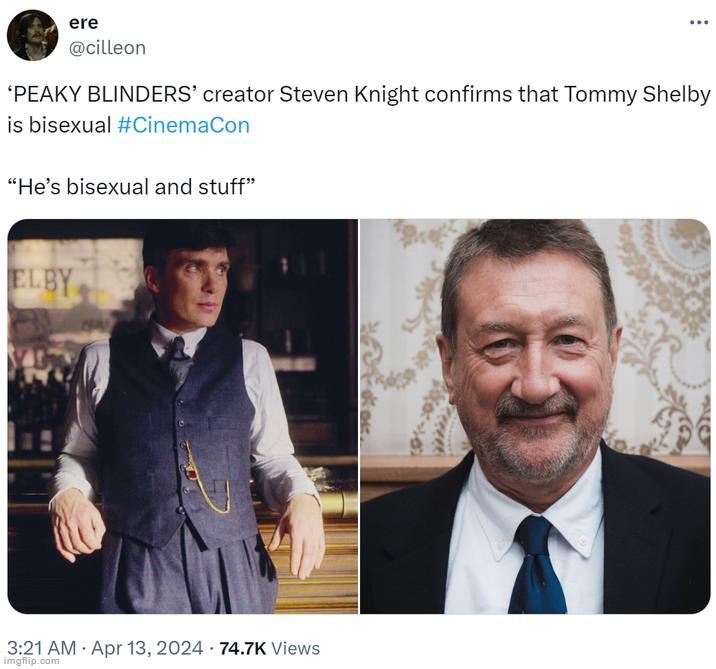Click the ELBY sign in left photo
This screenshot has height=669, width=716.
[42, 280]
